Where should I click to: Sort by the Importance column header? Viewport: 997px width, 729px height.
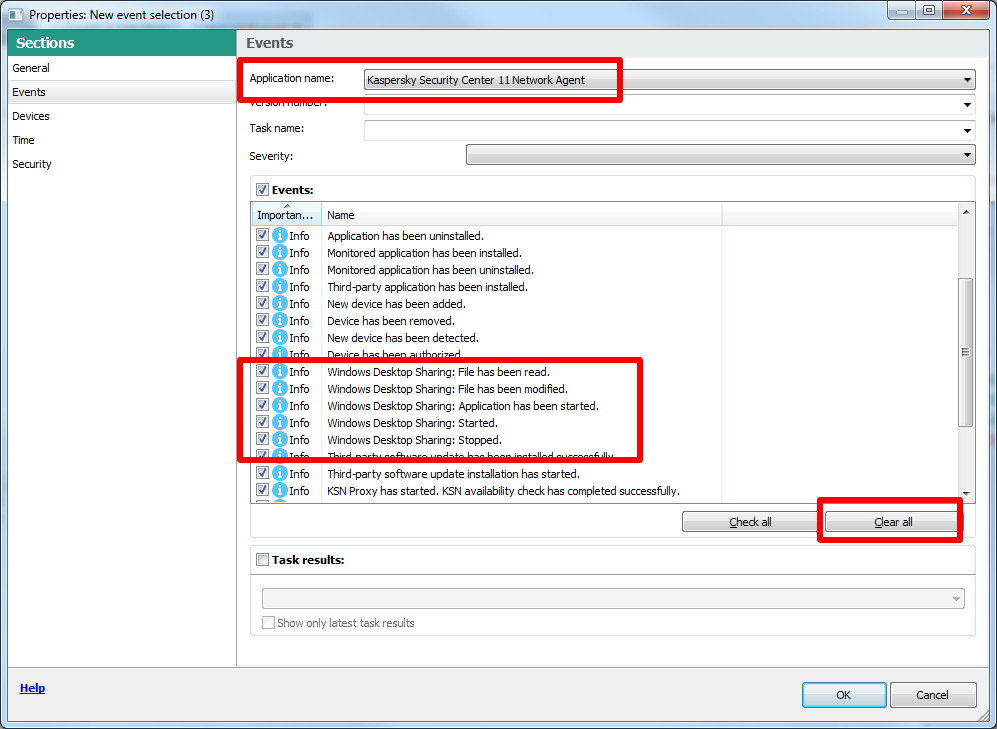[x=286, y=215]
